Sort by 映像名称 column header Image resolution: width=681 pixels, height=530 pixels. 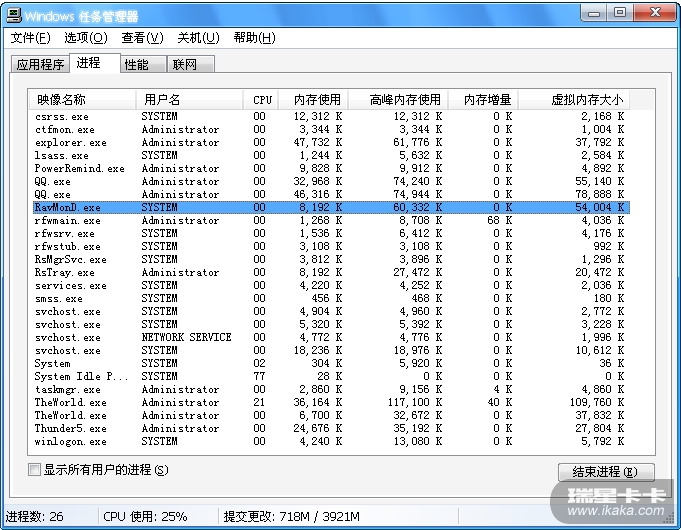(83, 100)
